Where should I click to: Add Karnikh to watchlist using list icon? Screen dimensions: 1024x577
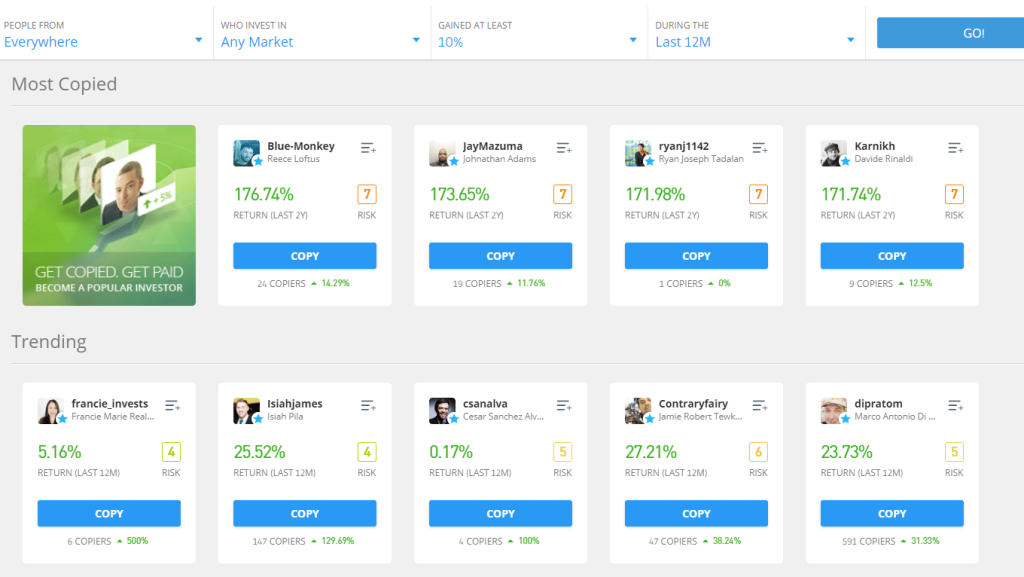(955, 148)
